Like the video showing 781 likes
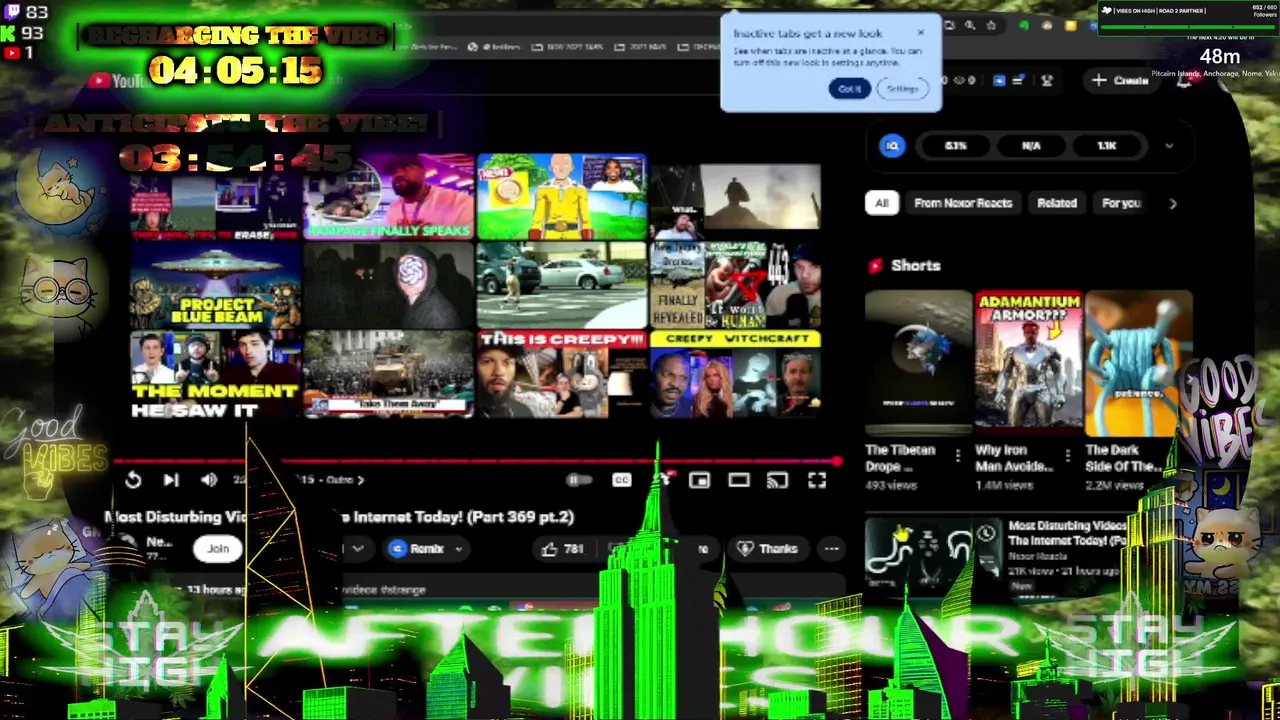 pyautogui.click(x=562, y=548)
